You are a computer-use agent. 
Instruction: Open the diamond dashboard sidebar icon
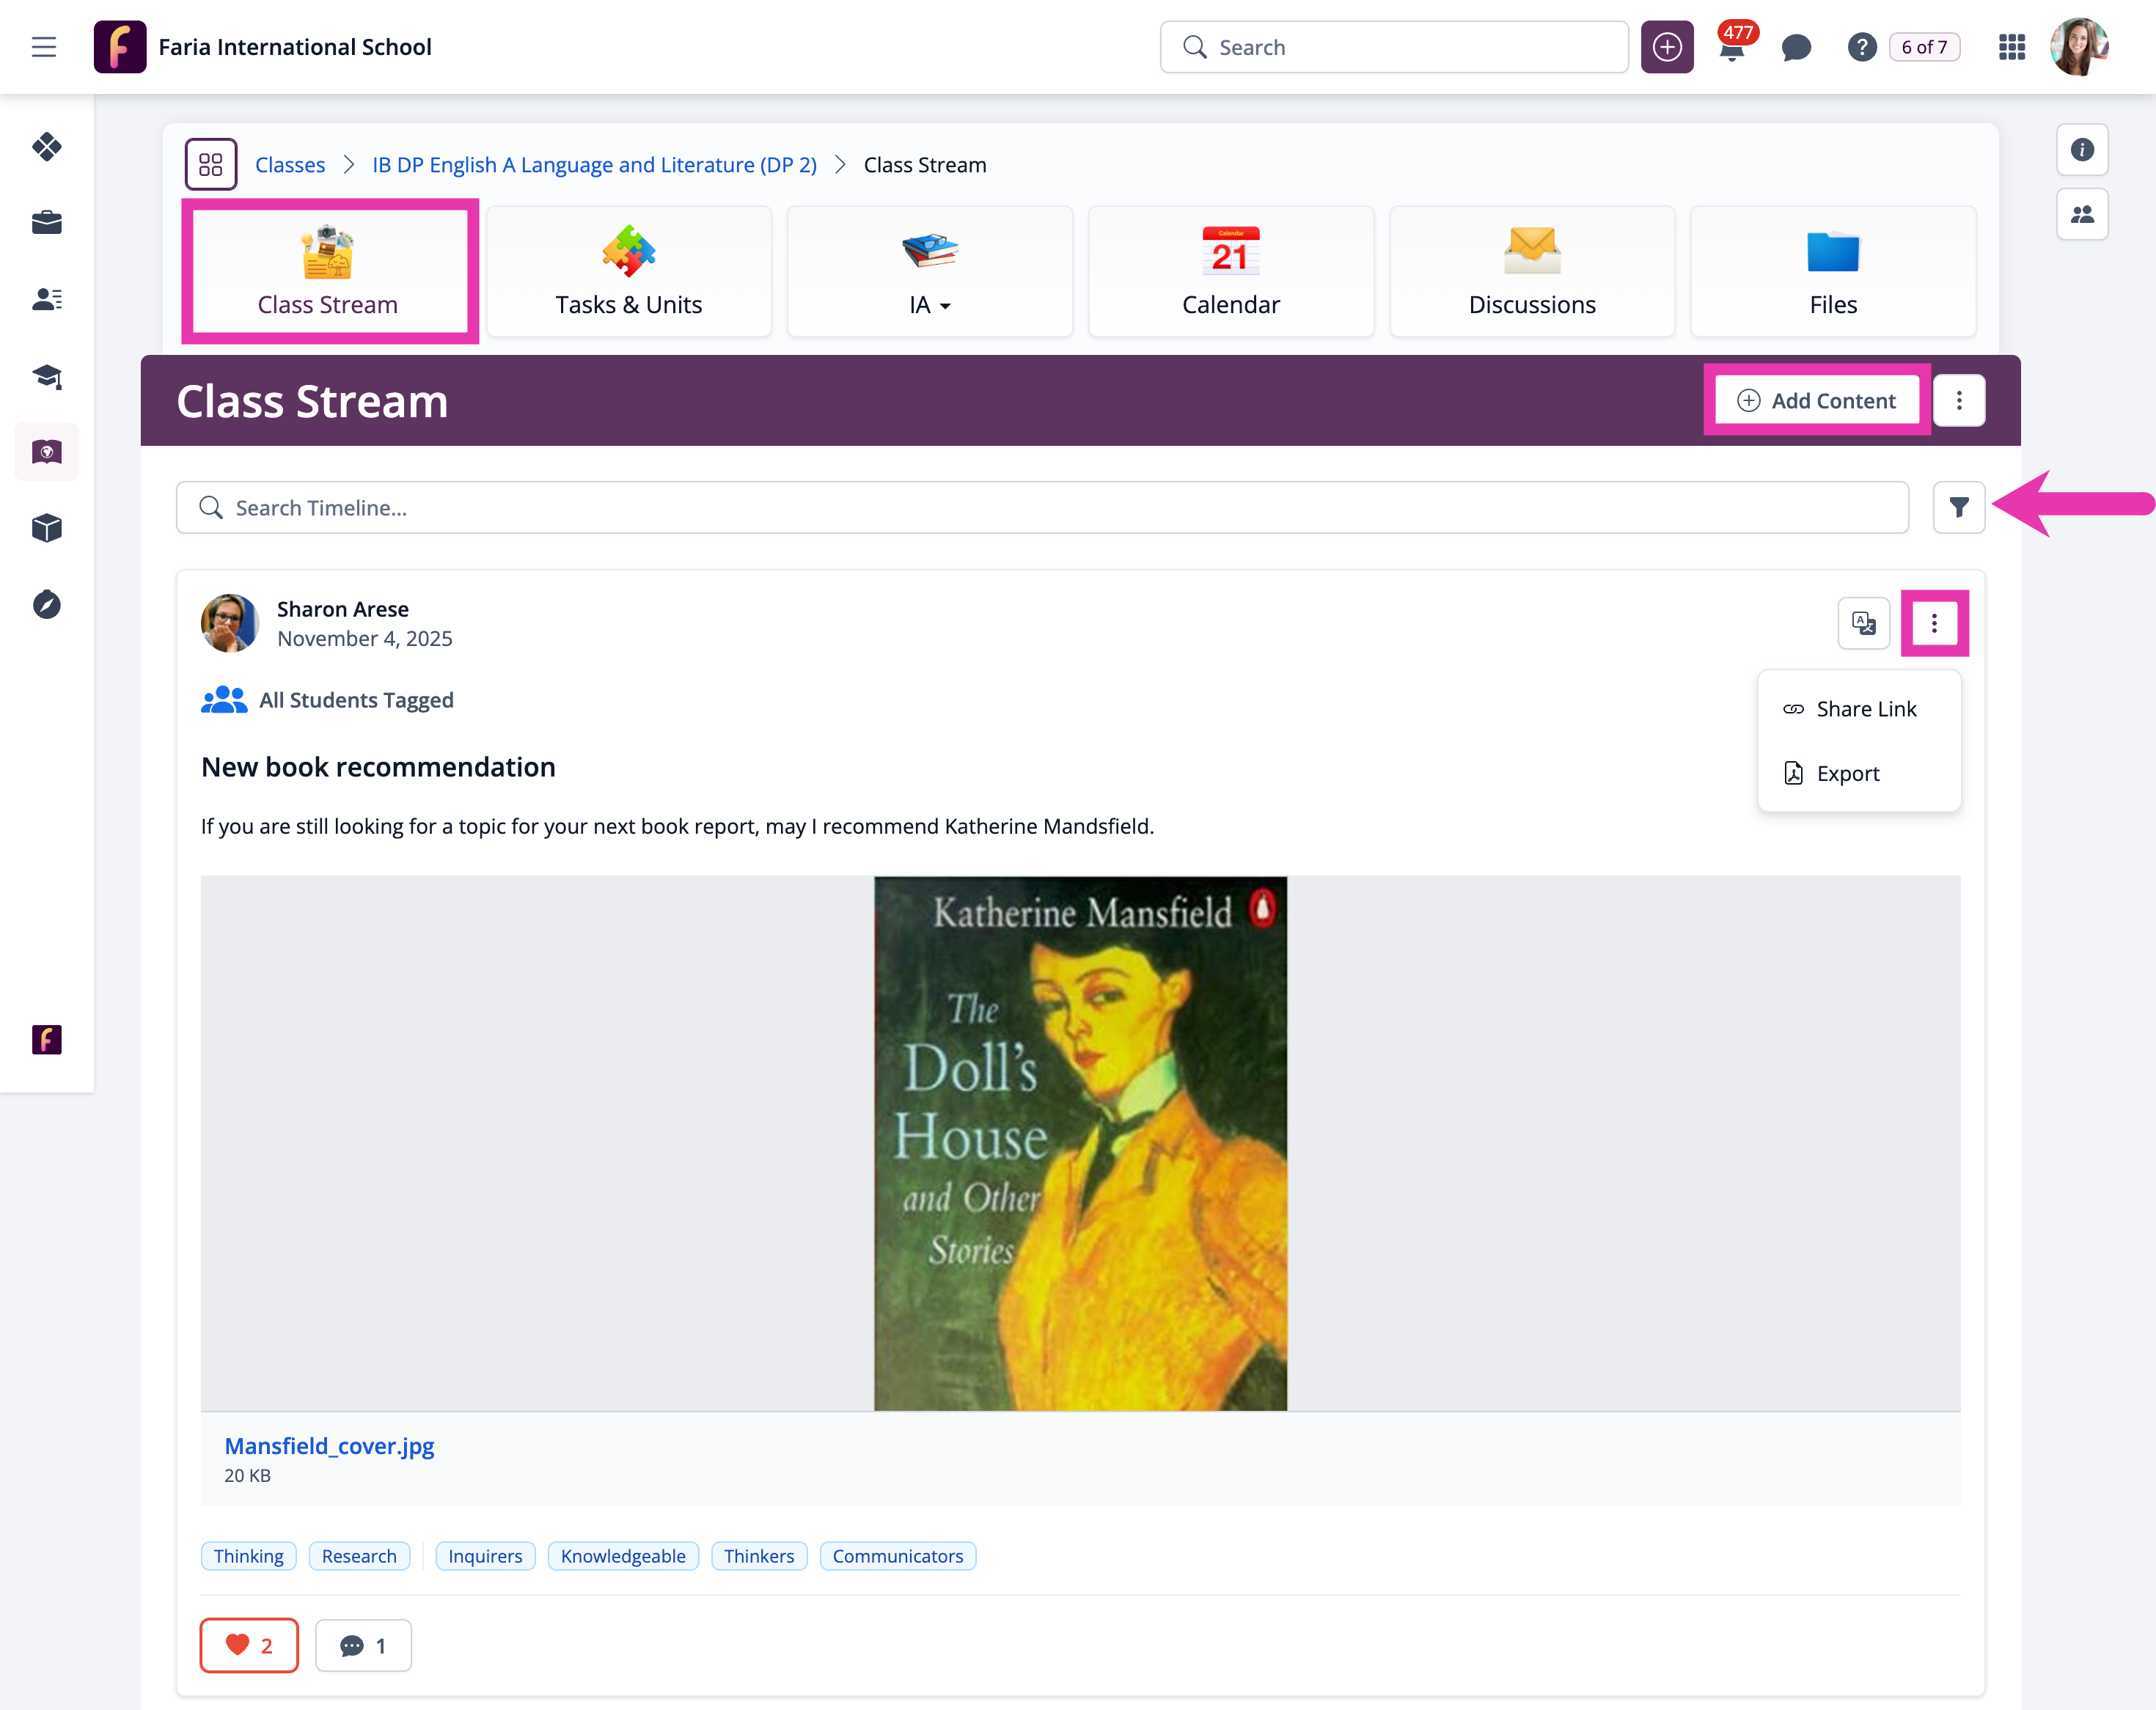(x=47, y=147)
